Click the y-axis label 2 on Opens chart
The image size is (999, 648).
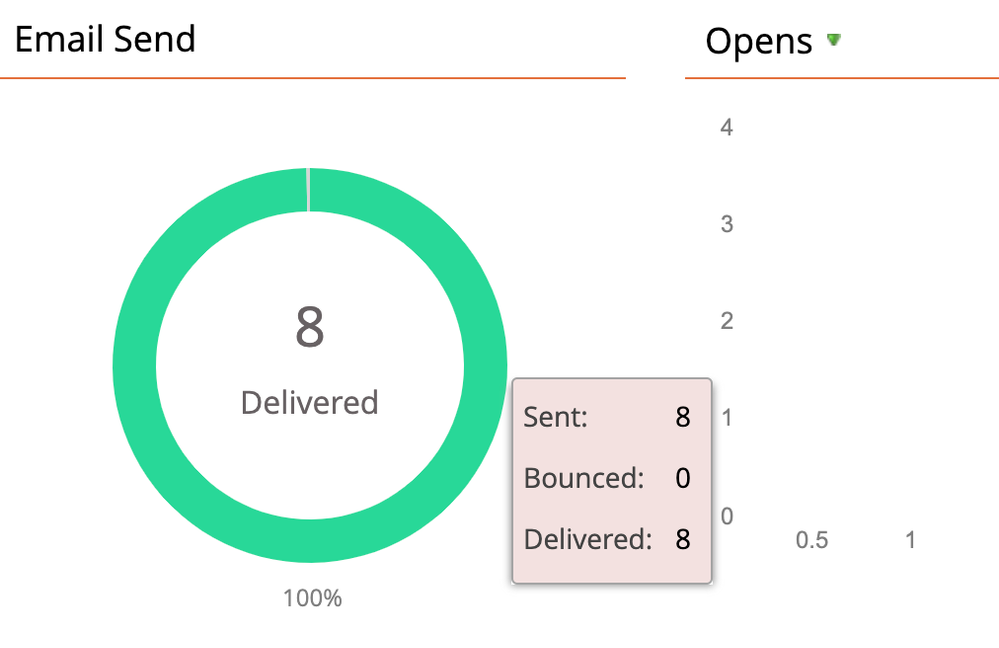coord(727,320)
